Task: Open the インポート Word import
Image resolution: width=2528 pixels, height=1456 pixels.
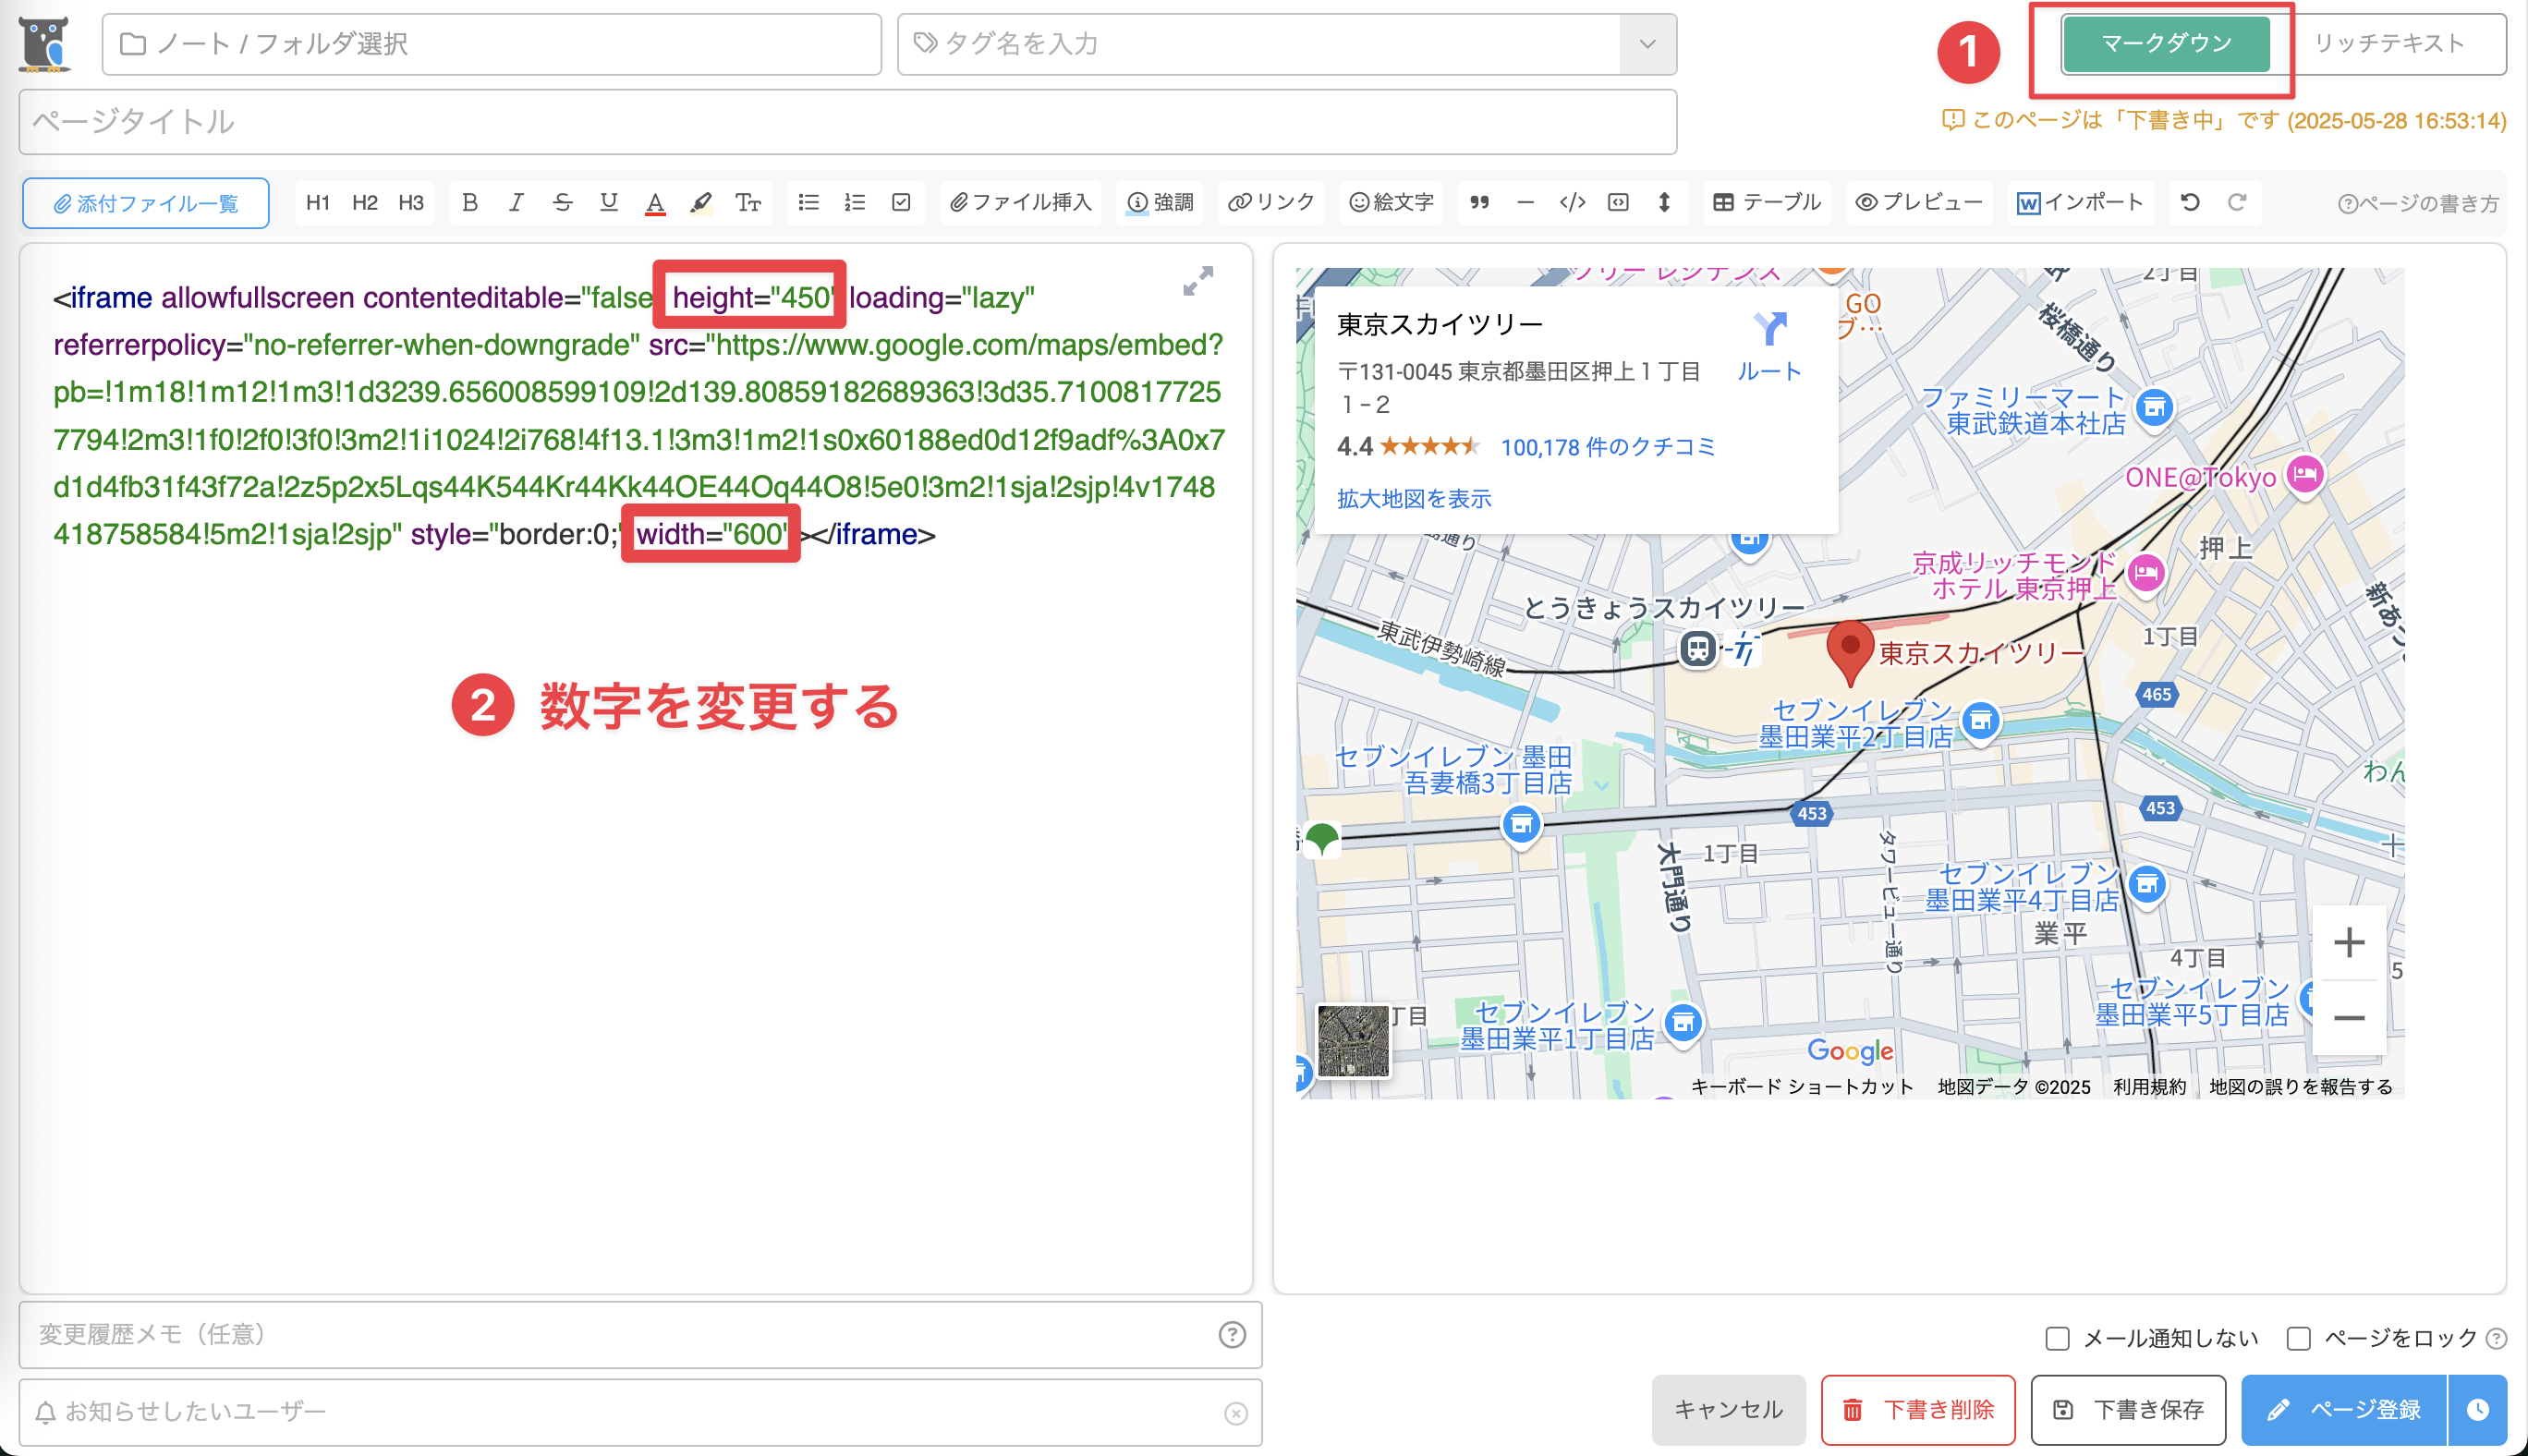Action: (2080, 203)
